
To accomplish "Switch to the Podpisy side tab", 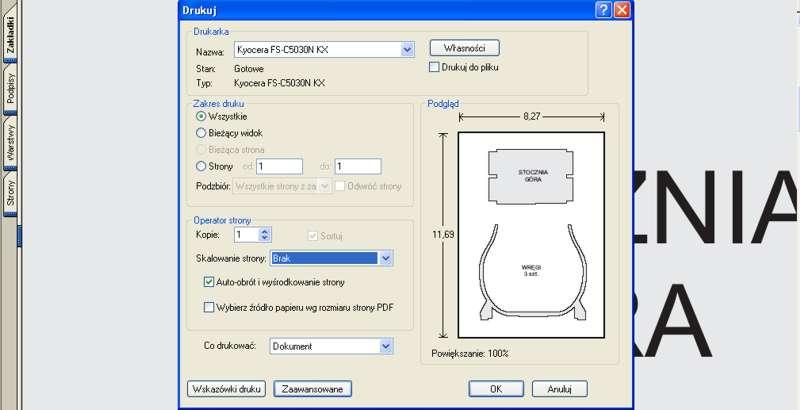I will pos(10,89).
